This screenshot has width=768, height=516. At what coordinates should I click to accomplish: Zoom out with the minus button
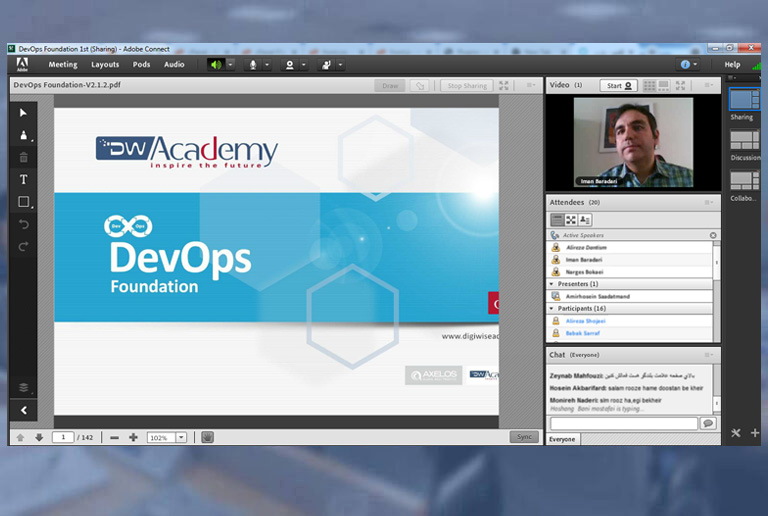click(x=115, y=437)
